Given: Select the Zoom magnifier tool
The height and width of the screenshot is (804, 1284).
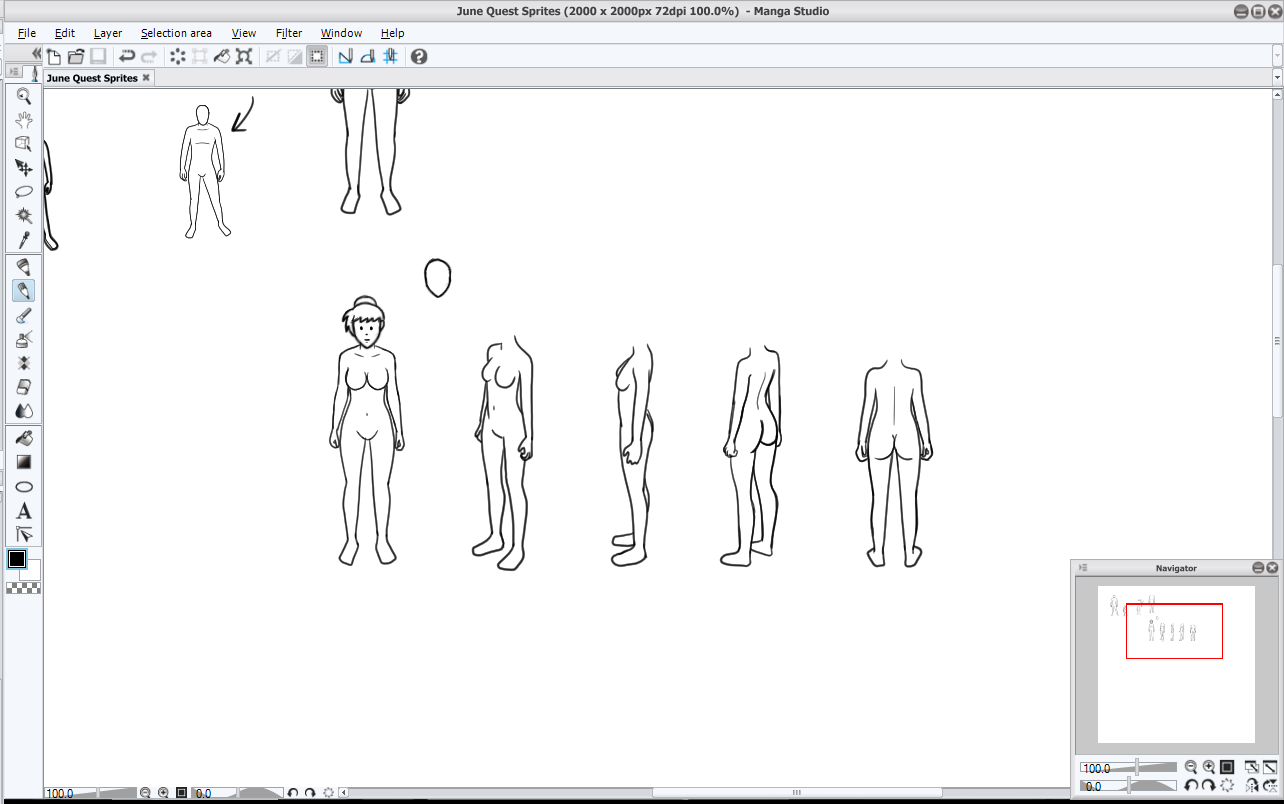Looking at the screenshot, I should (x=24, y=96).
